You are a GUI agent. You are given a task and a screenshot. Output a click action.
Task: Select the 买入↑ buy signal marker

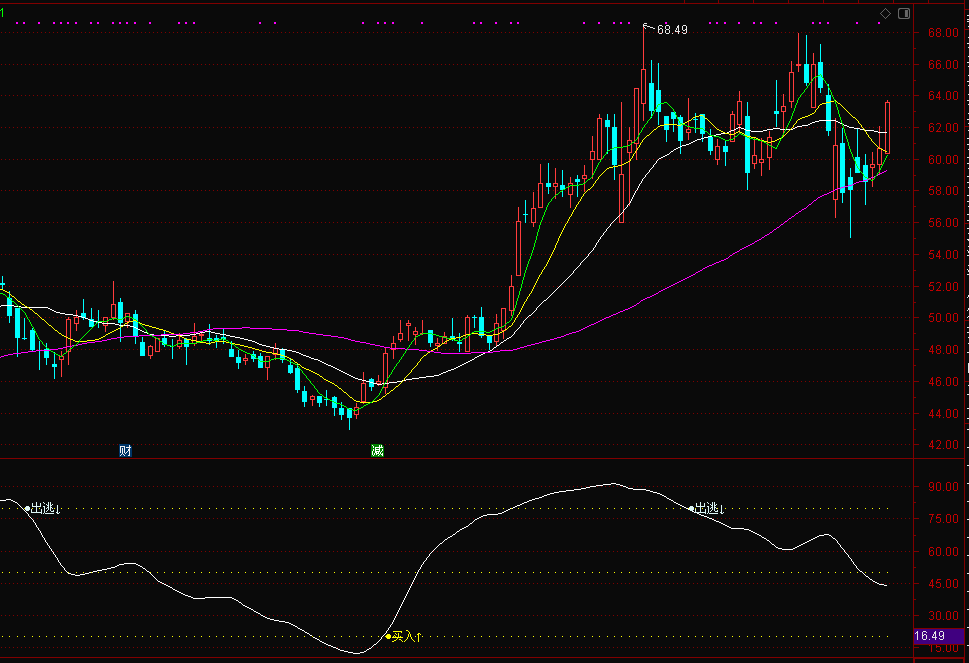click(404, 636)
